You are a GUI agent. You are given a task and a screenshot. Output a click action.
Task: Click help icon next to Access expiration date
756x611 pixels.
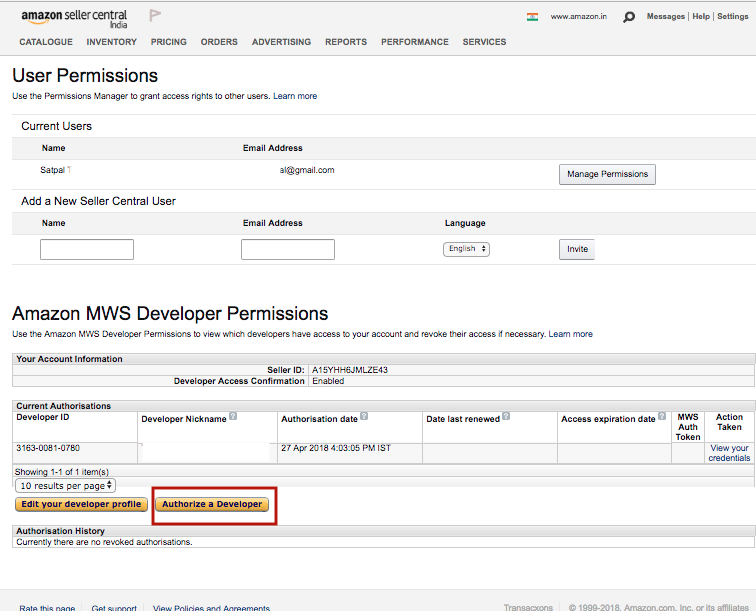(x=662, y=416)
